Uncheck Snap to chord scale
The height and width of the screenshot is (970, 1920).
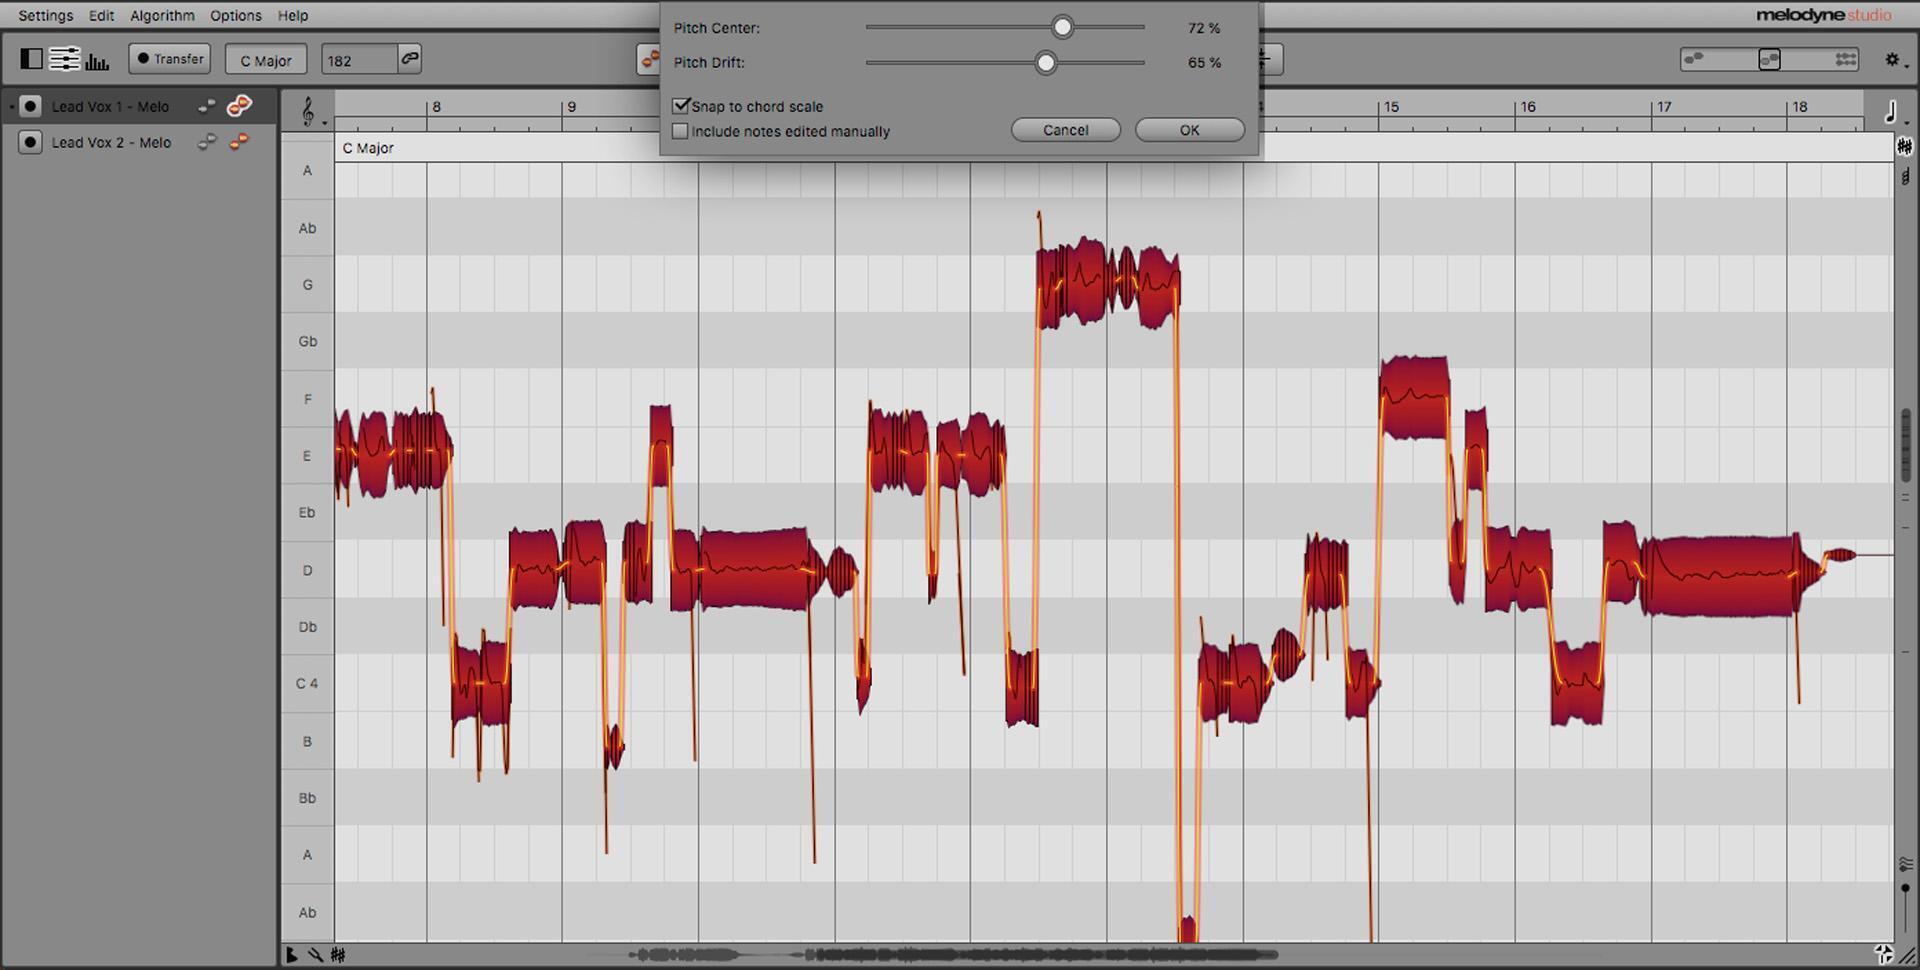(x=682, y=105)
